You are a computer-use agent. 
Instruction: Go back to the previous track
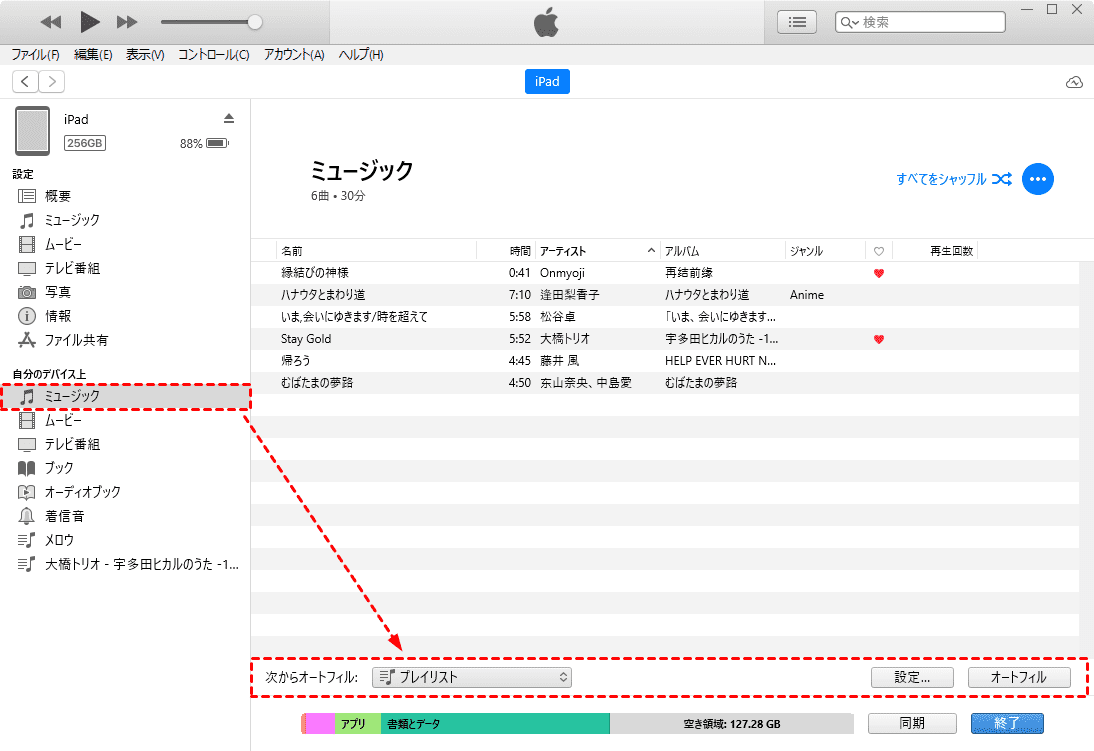click(51, 22)
